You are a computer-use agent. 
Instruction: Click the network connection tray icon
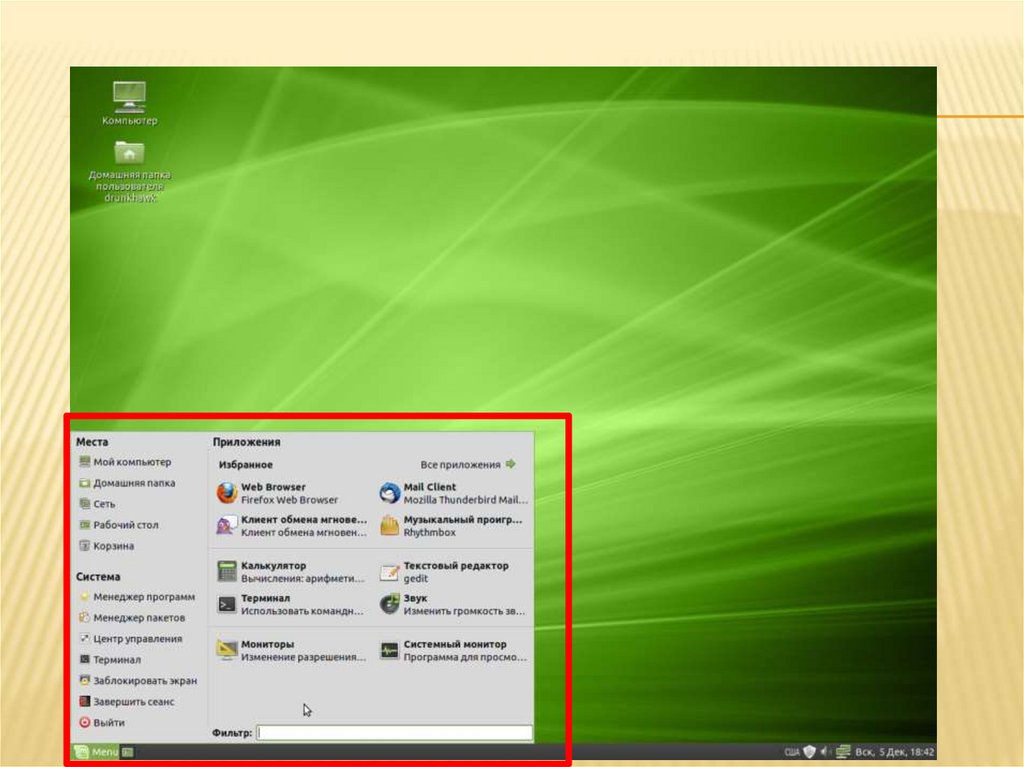click(x=843, y=751)
